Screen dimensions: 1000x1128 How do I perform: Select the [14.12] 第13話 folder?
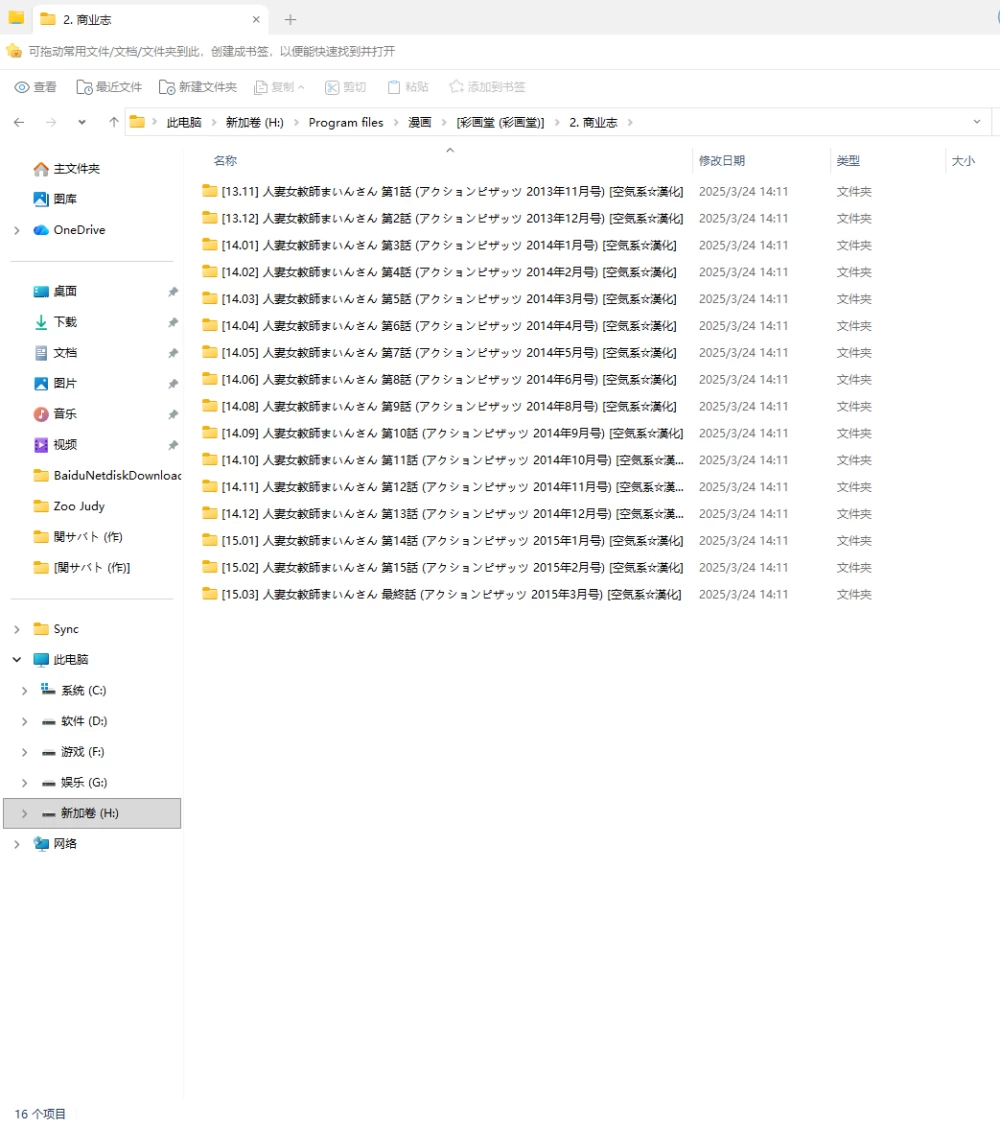[x=442, y=514]
